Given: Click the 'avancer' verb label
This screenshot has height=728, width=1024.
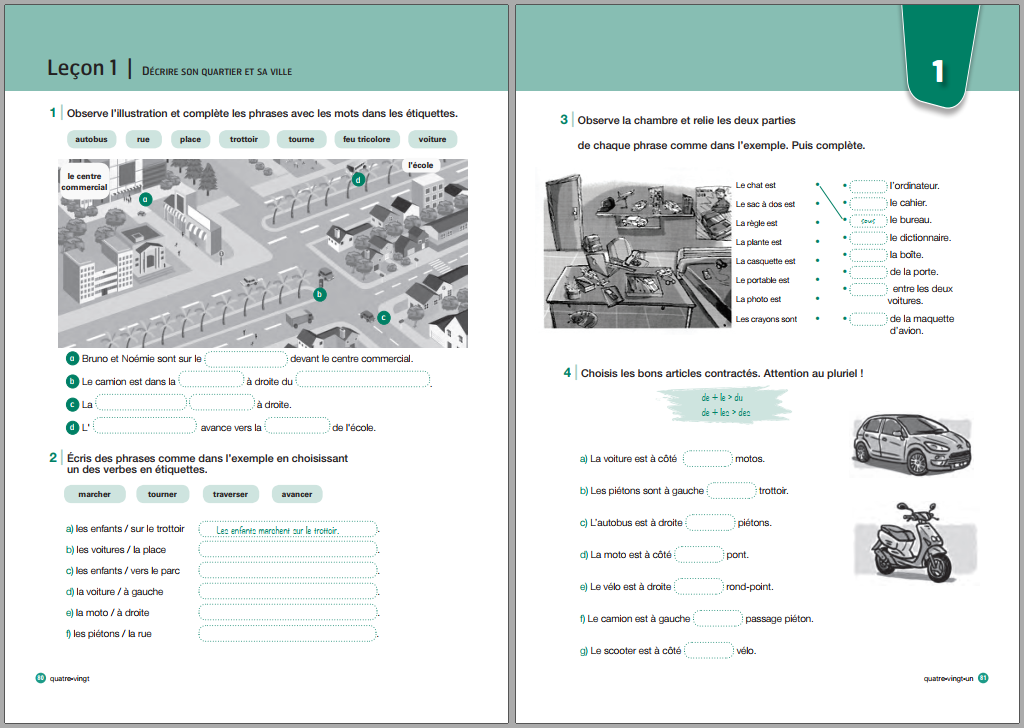Looking at the screenshot, I should tap(297, 494).
